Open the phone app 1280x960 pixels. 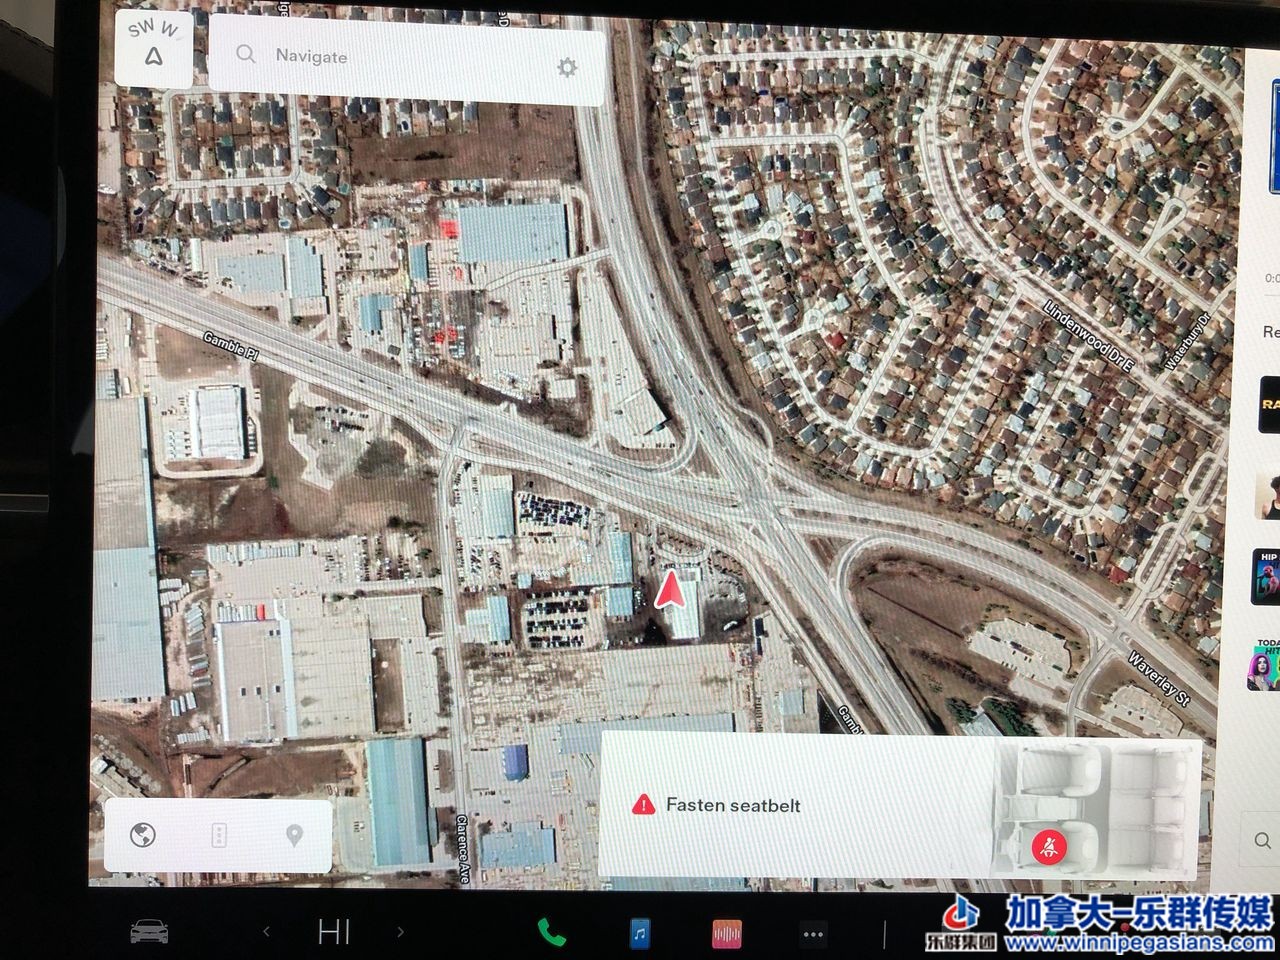551,933
